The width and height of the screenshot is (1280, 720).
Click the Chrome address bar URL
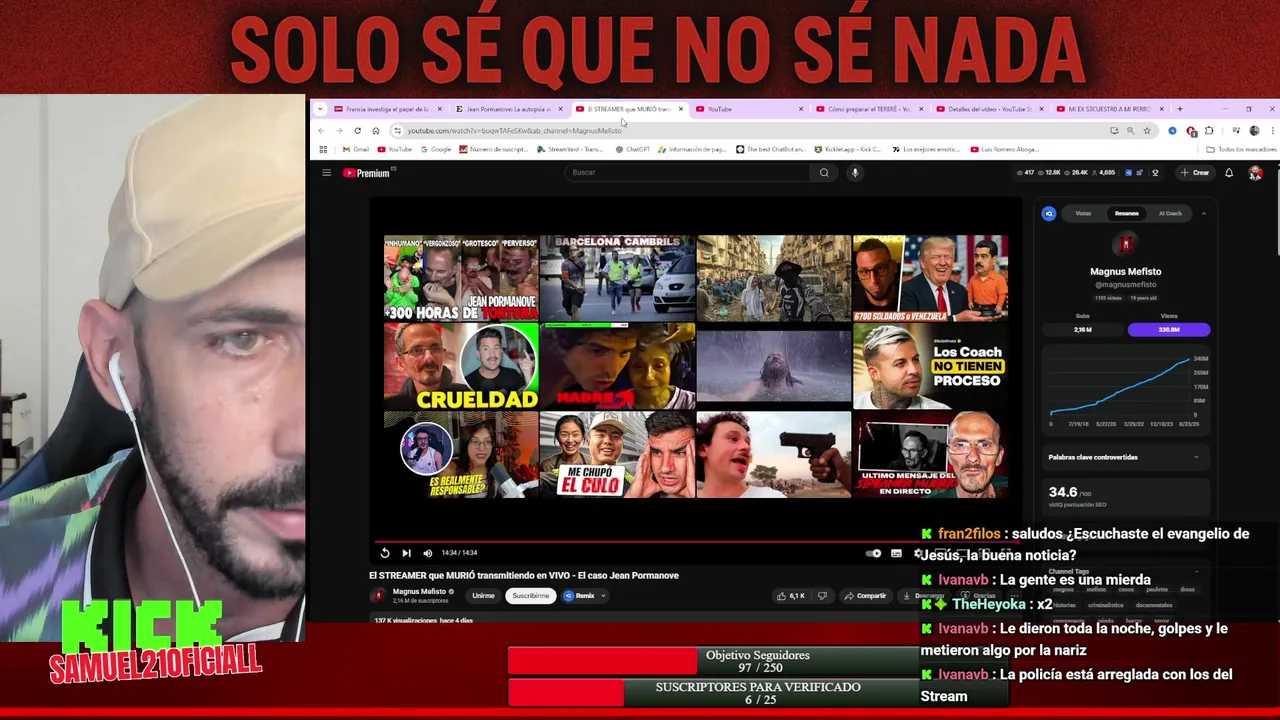tap(514, 131)
